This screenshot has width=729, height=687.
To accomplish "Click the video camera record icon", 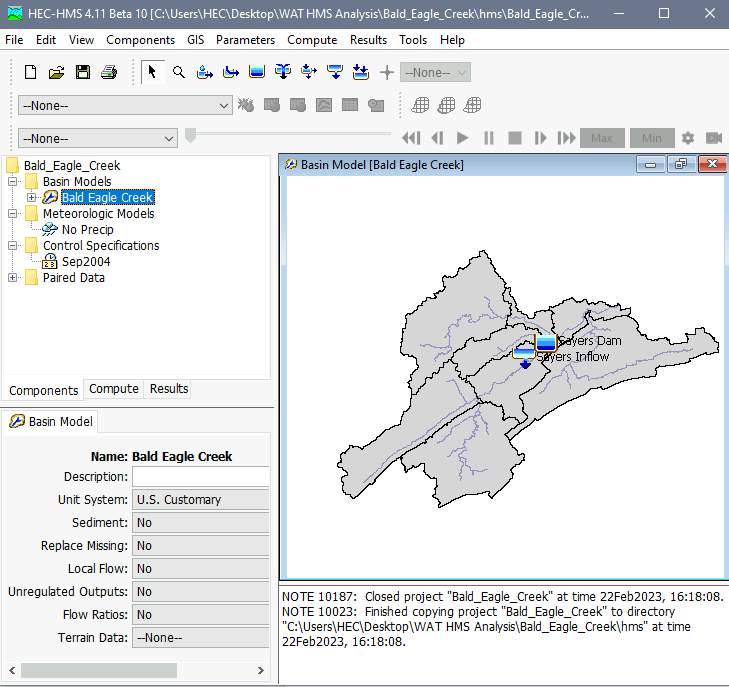I will [x=714, y=138].
